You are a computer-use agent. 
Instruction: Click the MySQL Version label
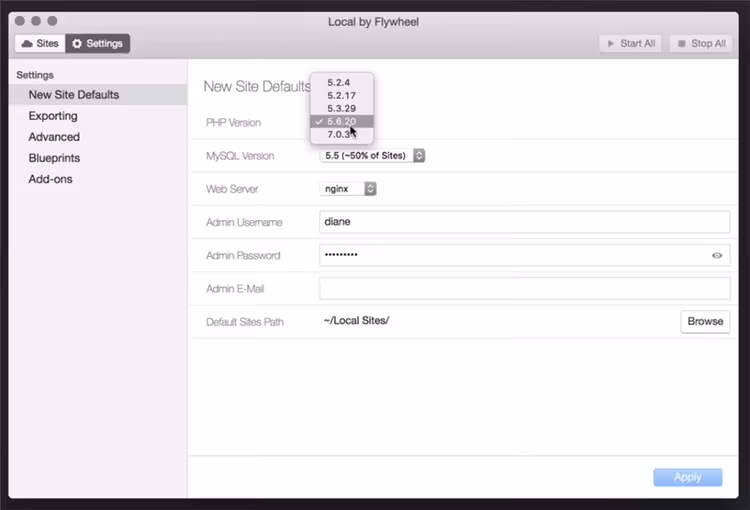240,156
